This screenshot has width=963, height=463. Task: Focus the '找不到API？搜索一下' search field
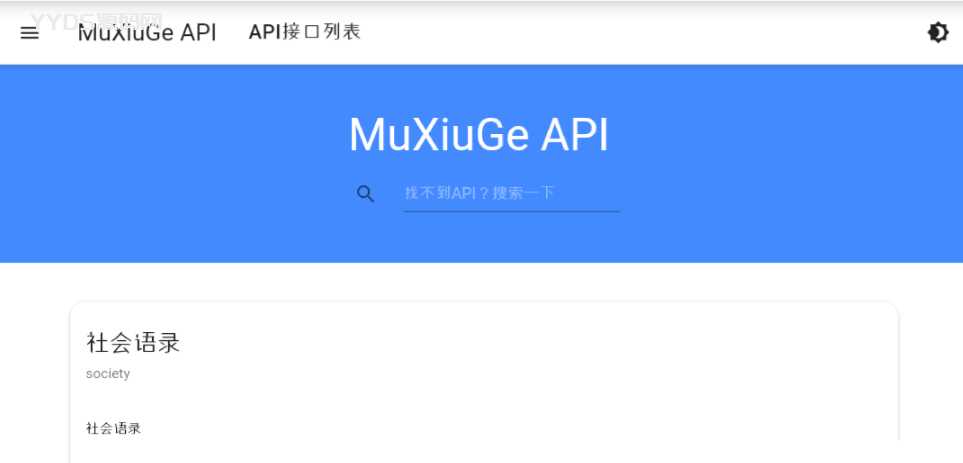(x=510, y=193)
